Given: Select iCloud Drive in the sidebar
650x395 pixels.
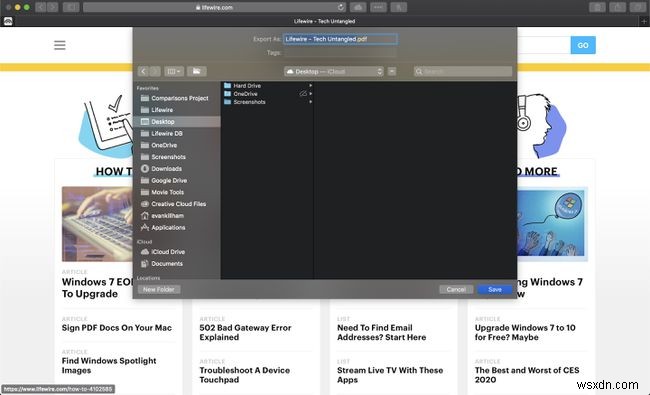Looking at the screenshot, I should [x=177, y=252].
